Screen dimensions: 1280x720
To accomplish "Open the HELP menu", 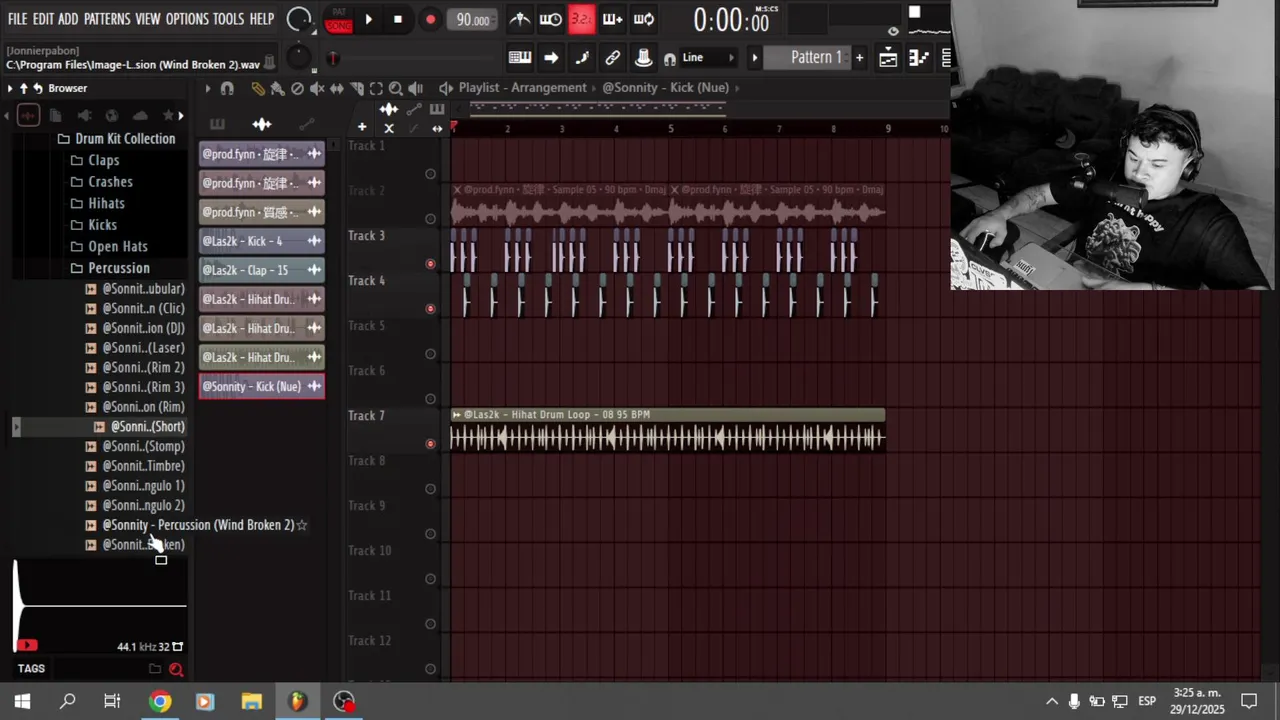I will [x=262, y=19].
